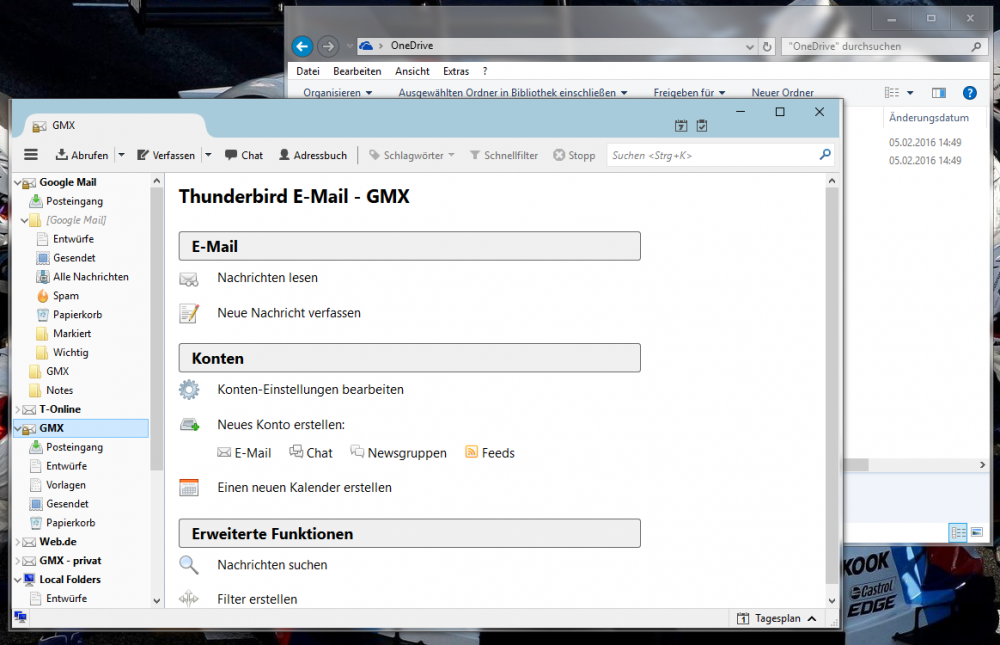Click Filter erstellen

pos(257,599)
